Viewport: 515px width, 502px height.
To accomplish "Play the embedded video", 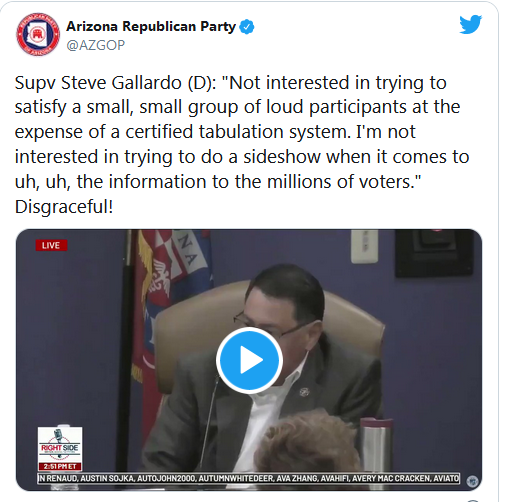I will point(249,360).
